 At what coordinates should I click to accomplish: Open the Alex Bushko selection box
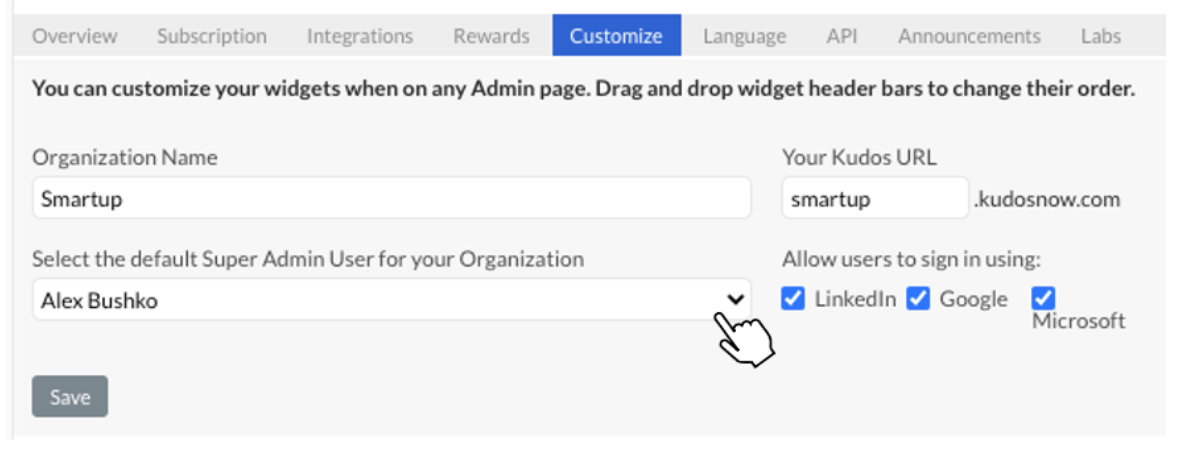[x=391, y=299]
